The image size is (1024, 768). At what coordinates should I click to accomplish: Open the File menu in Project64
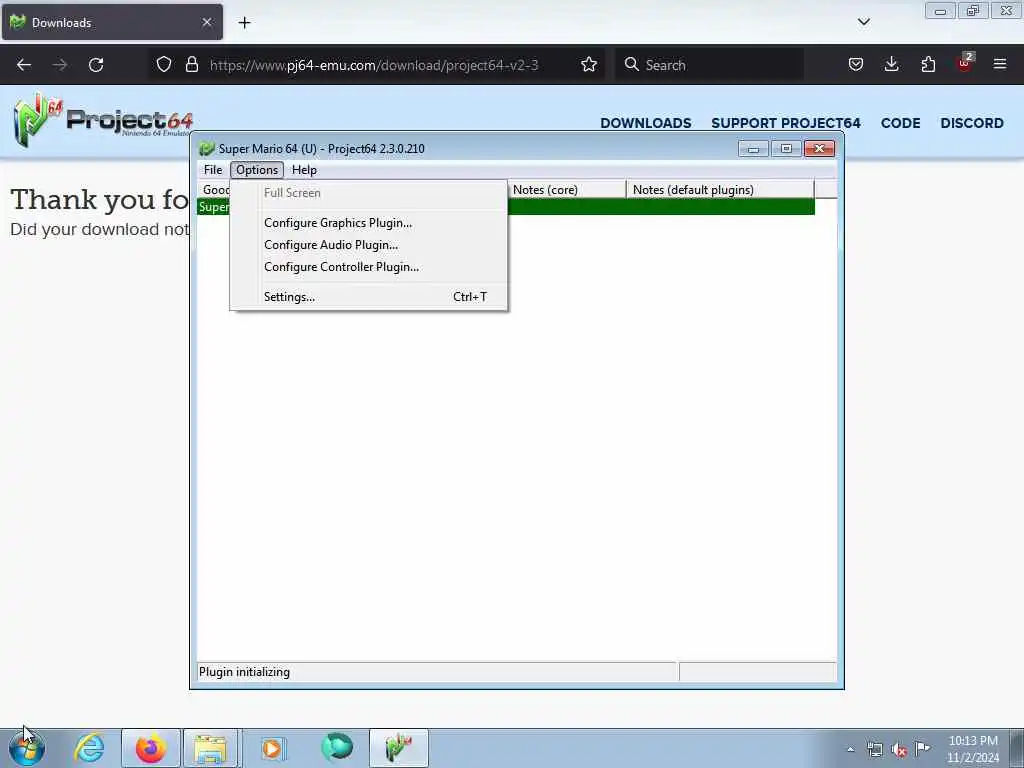coord(213,170)
